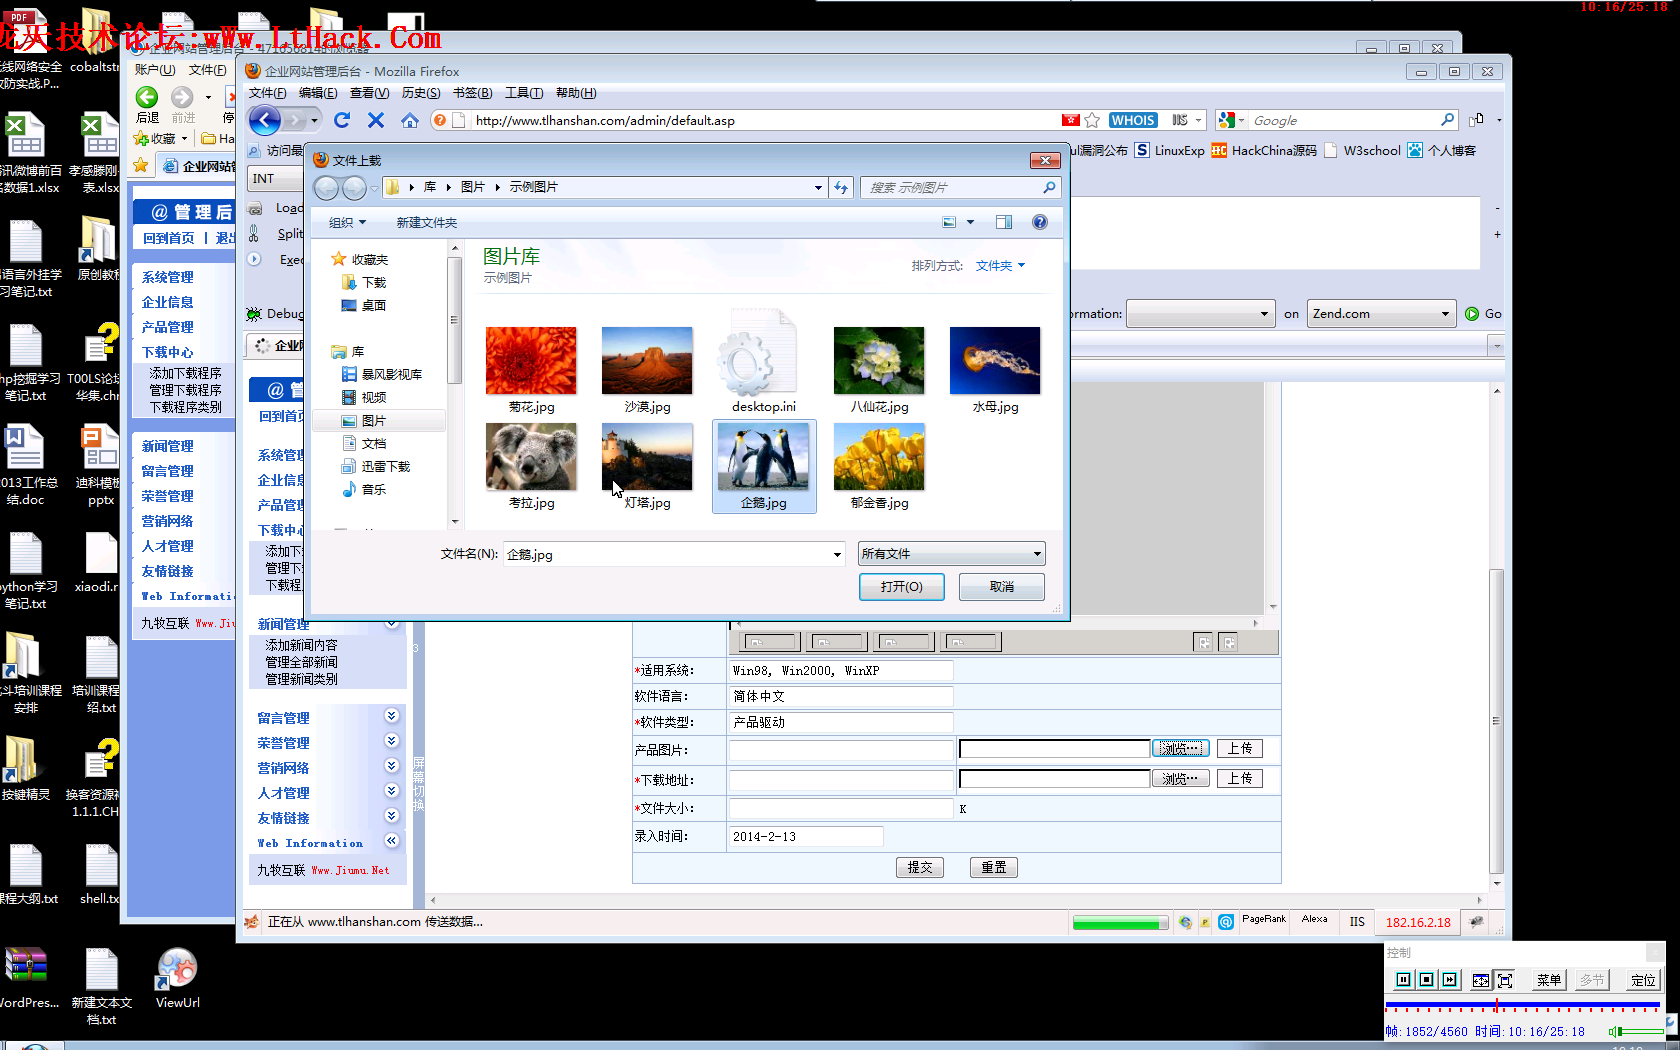
Task: Go back in the file upload dialog
Action: click(327, 187)
